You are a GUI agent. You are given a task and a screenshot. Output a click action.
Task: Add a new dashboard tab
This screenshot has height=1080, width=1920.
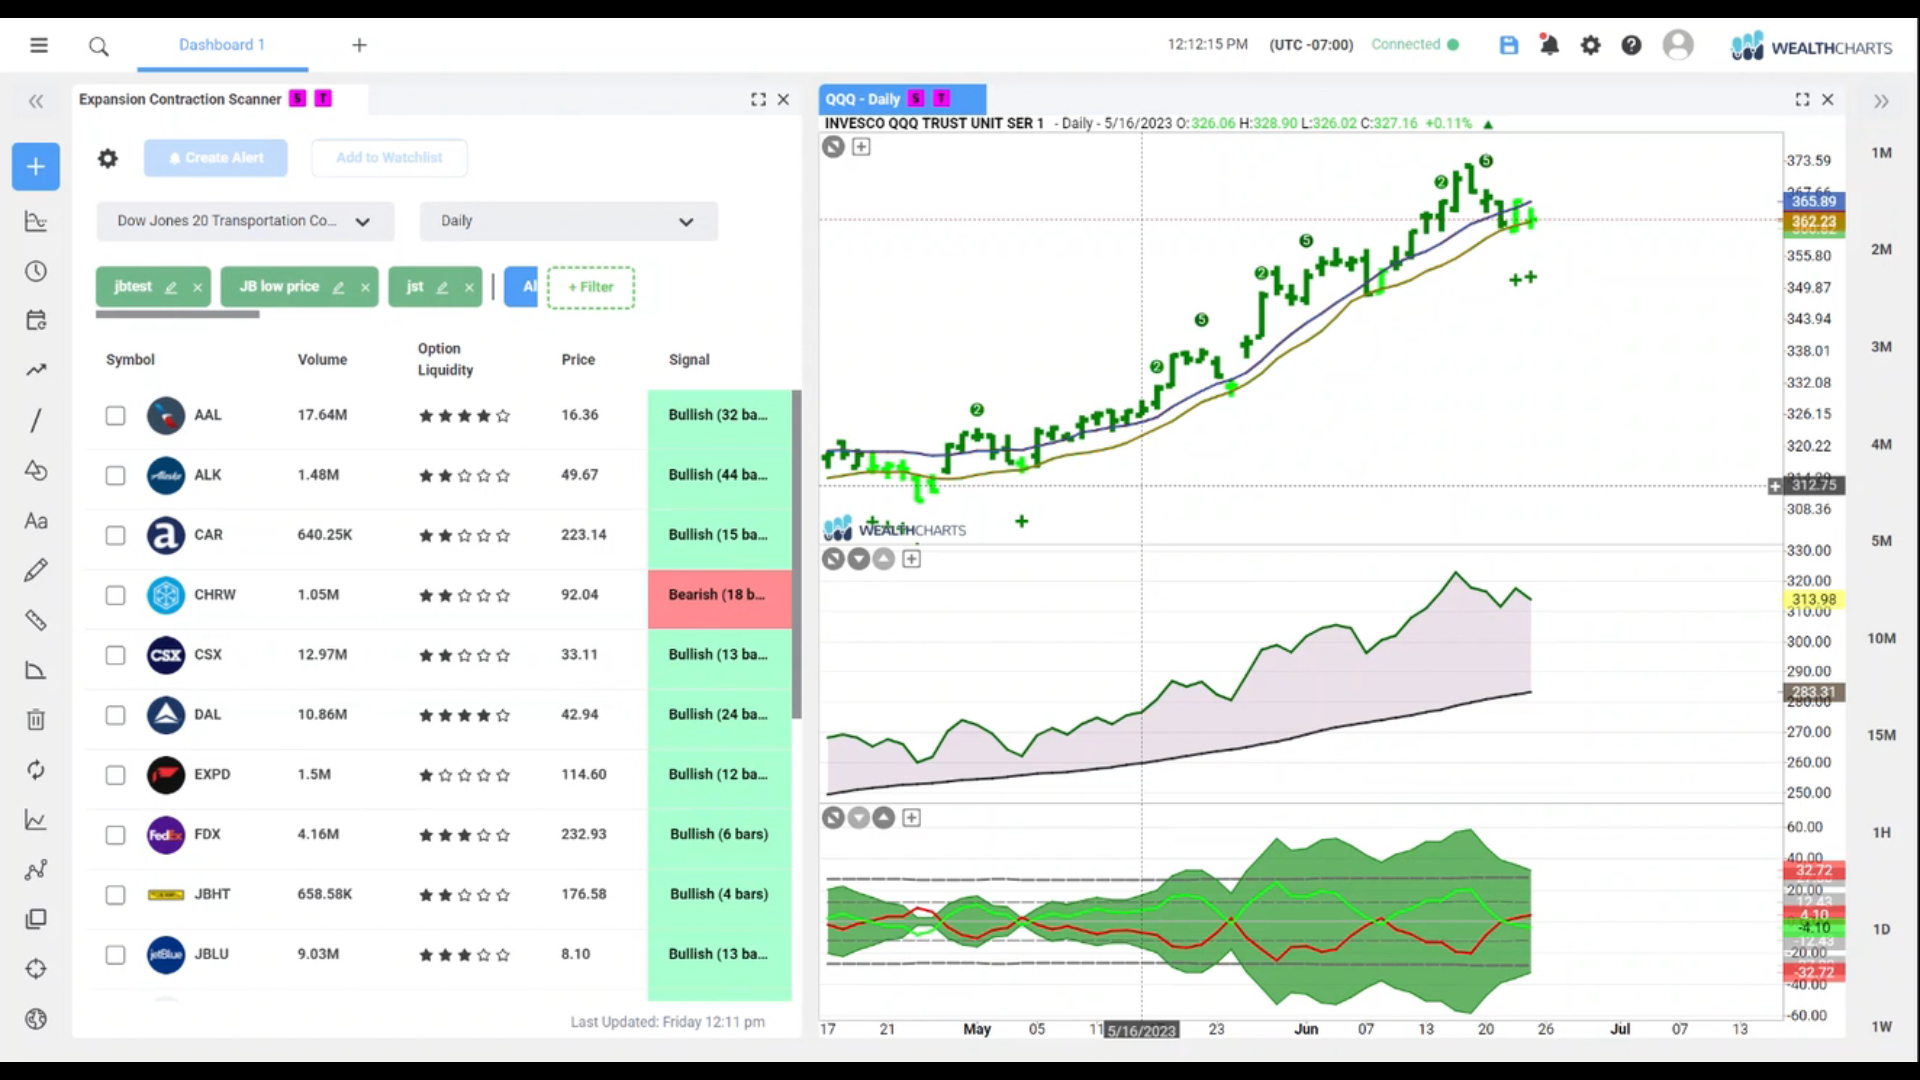pyautogui.click(x=359, y=45)
